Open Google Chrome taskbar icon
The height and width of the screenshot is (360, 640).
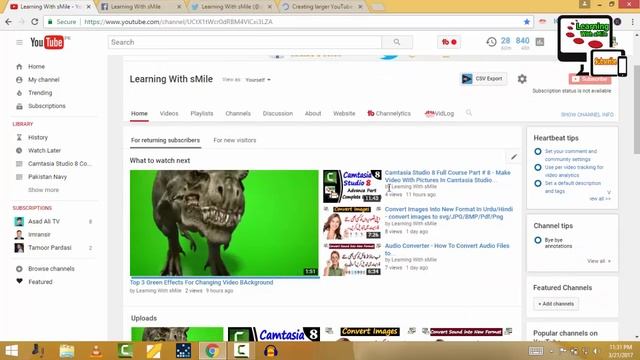(x=212, y=351)
